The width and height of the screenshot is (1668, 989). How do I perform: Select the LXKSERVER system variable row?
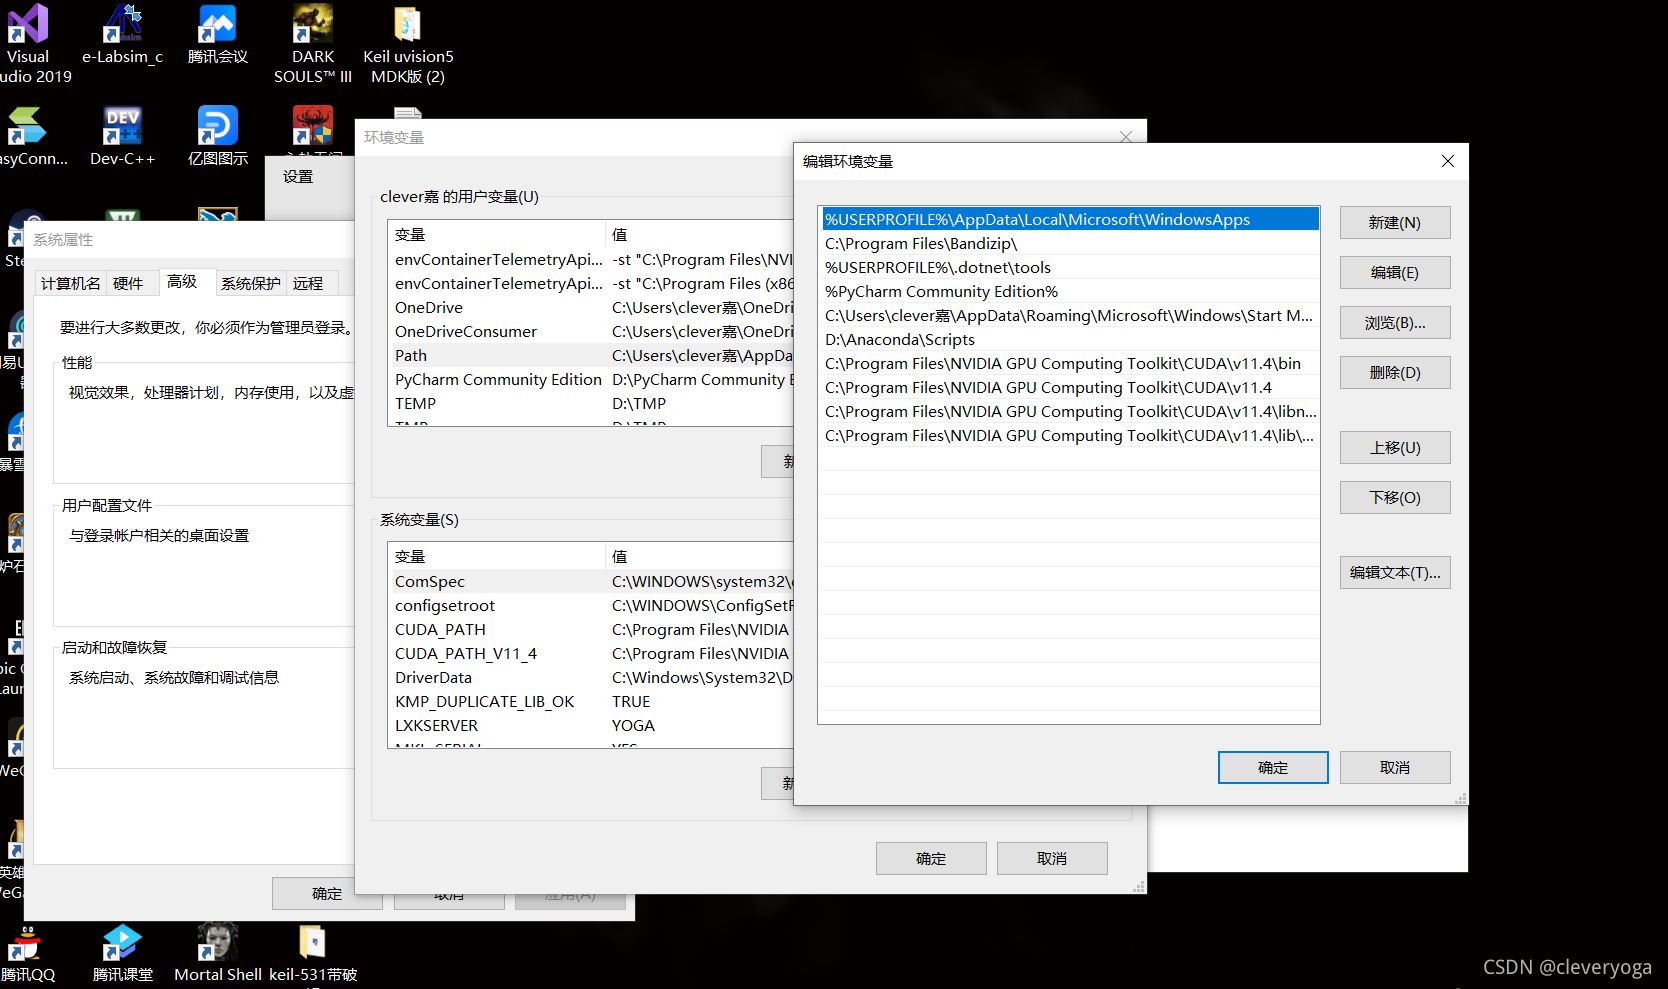click(x=592, y=726)
